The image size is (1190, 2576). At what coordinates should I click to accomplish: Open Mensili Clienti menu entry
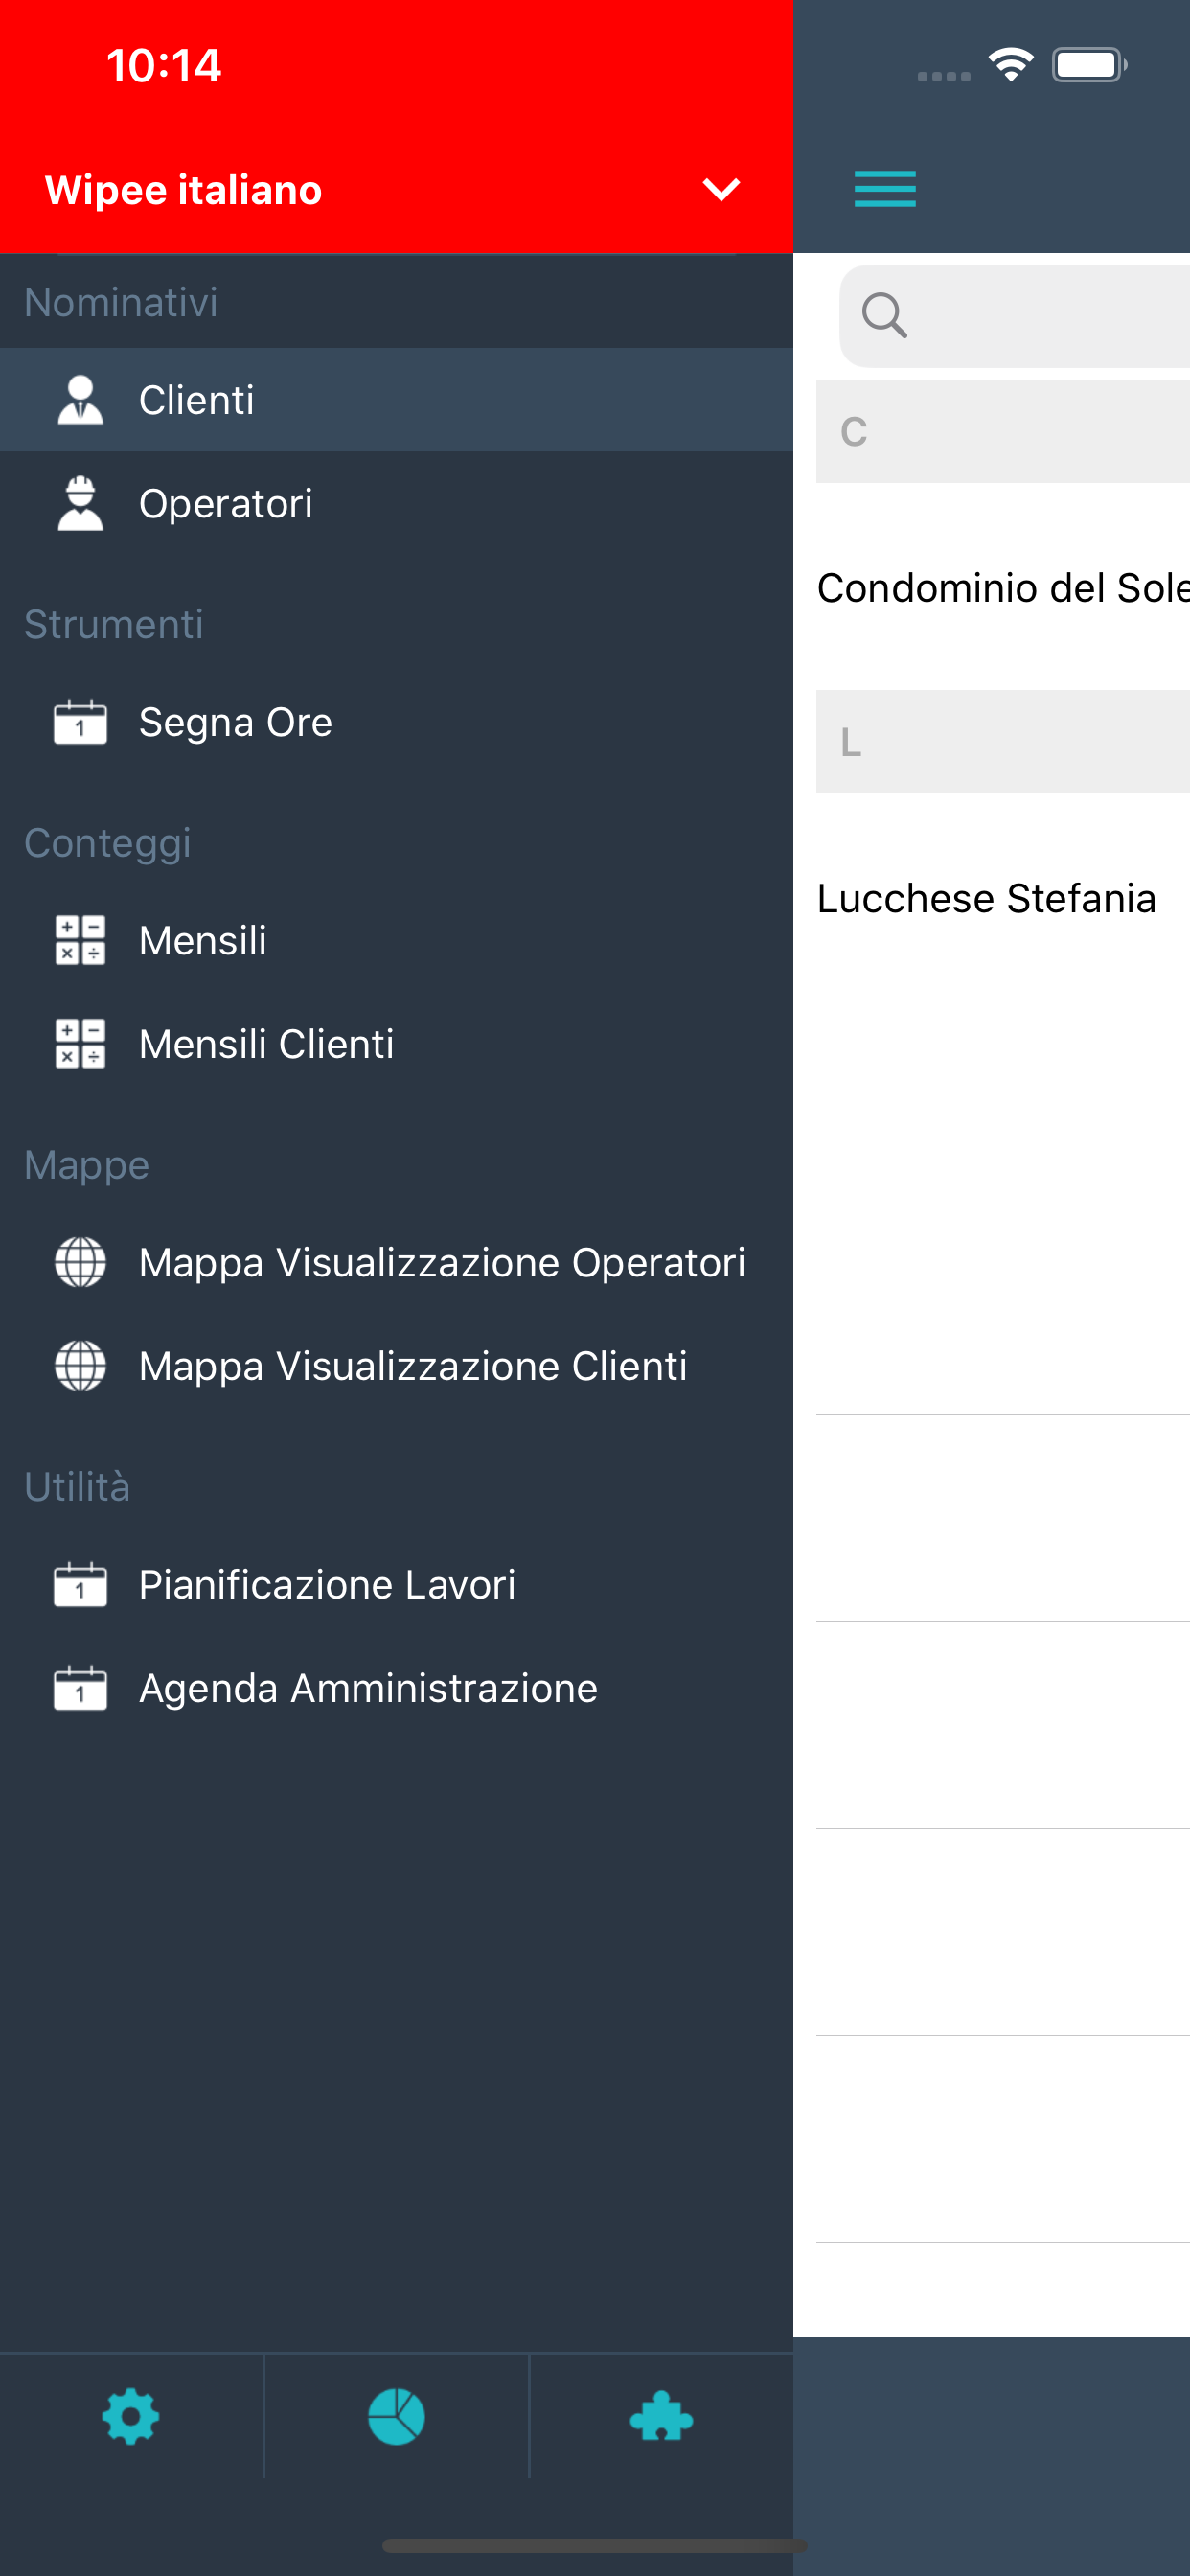[266, 1044]
